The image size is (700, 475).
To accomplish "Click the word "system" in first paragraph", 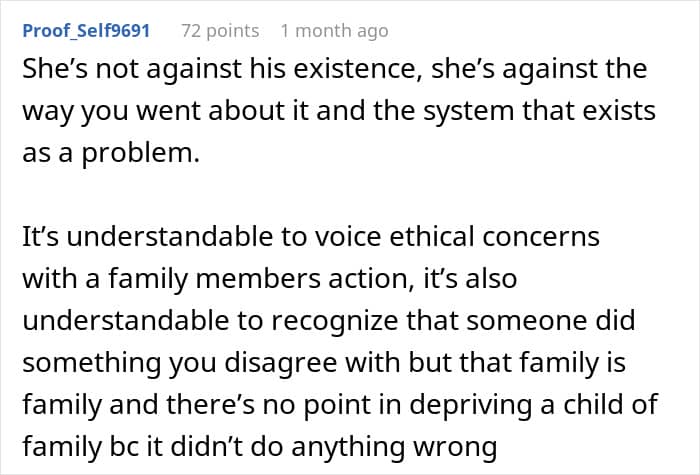I will [x=469, y=112].
